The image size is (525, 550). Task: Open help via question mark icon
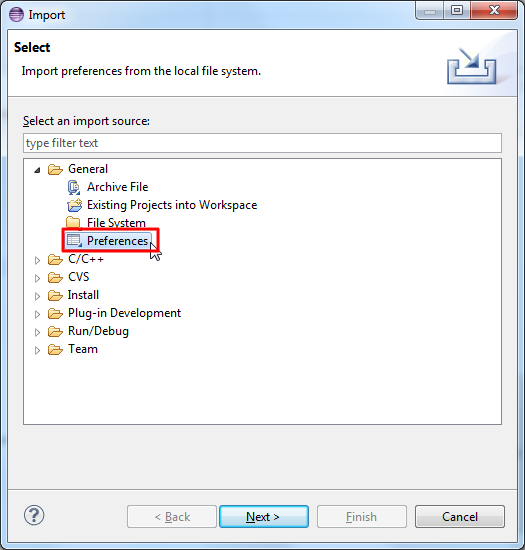point(34,515)
